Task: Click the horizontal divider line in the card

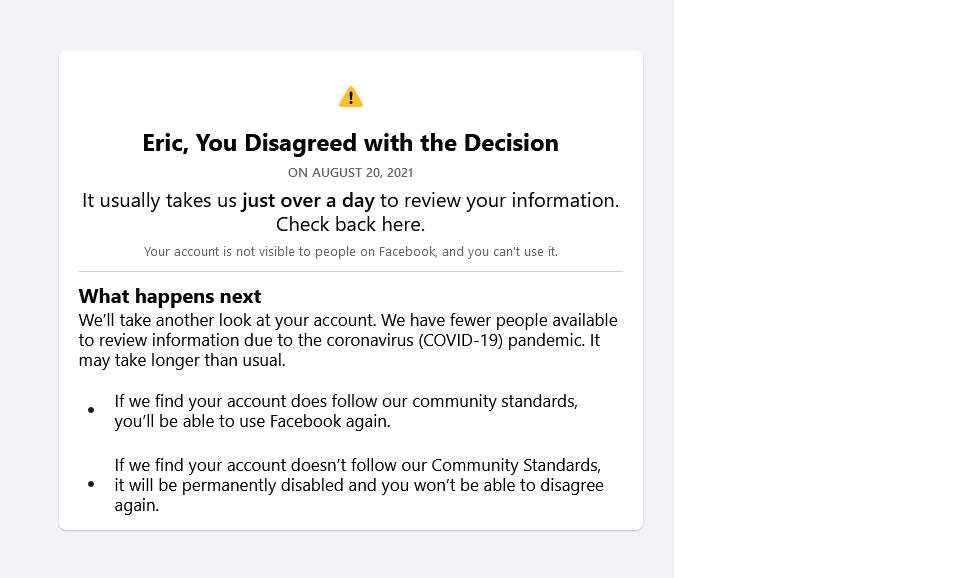Action: (350, 271)
